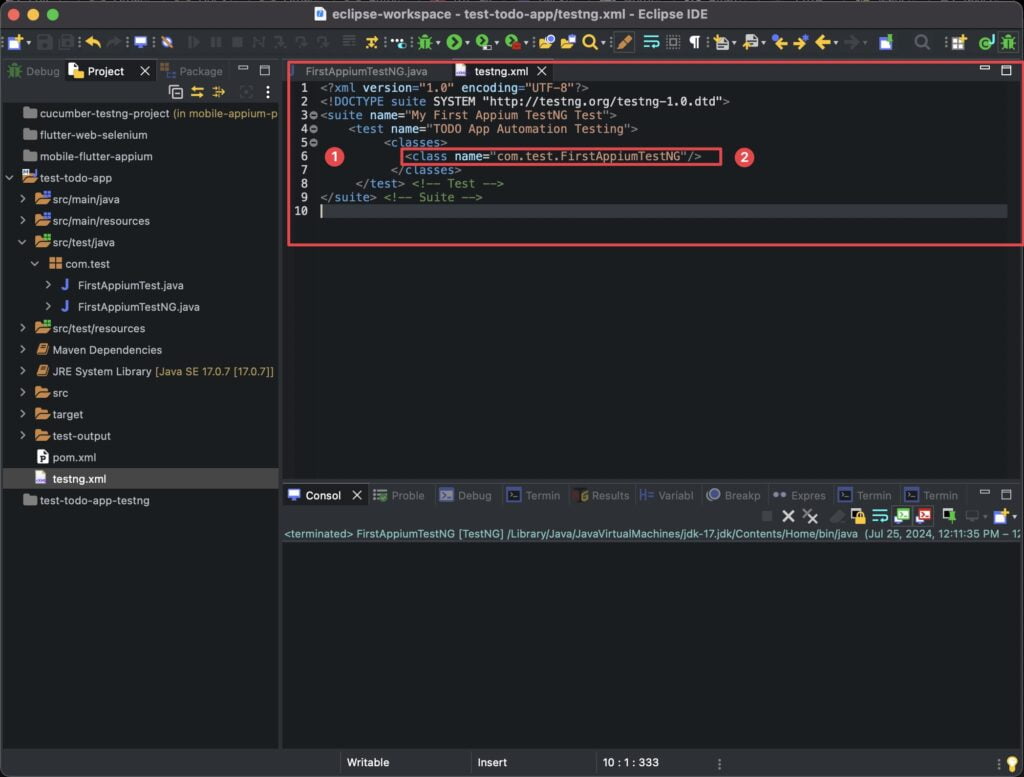The image size is (1024, 777).
Task: Click the Open Perspective icon
Action: pyautogui.click(x=959, y=42)
